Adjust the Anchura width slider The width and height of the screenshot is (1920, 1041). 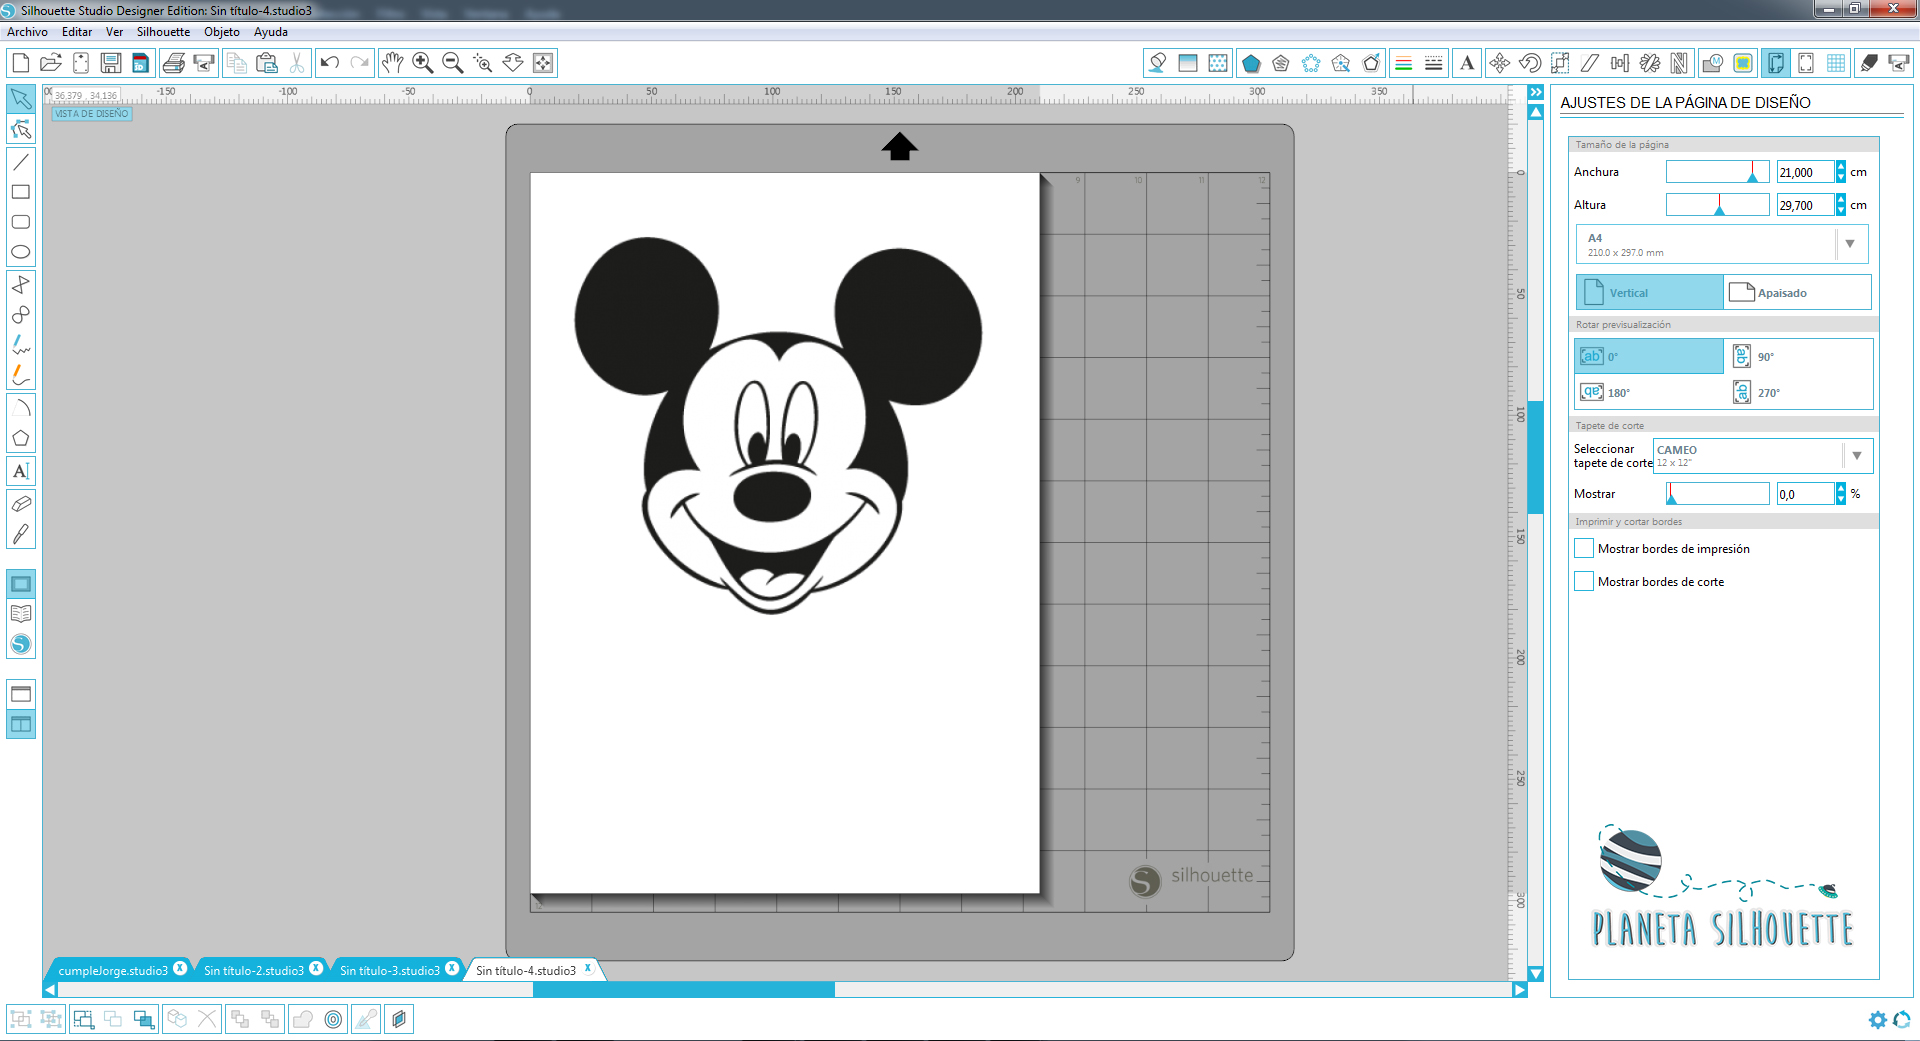tap(1717, 172)
